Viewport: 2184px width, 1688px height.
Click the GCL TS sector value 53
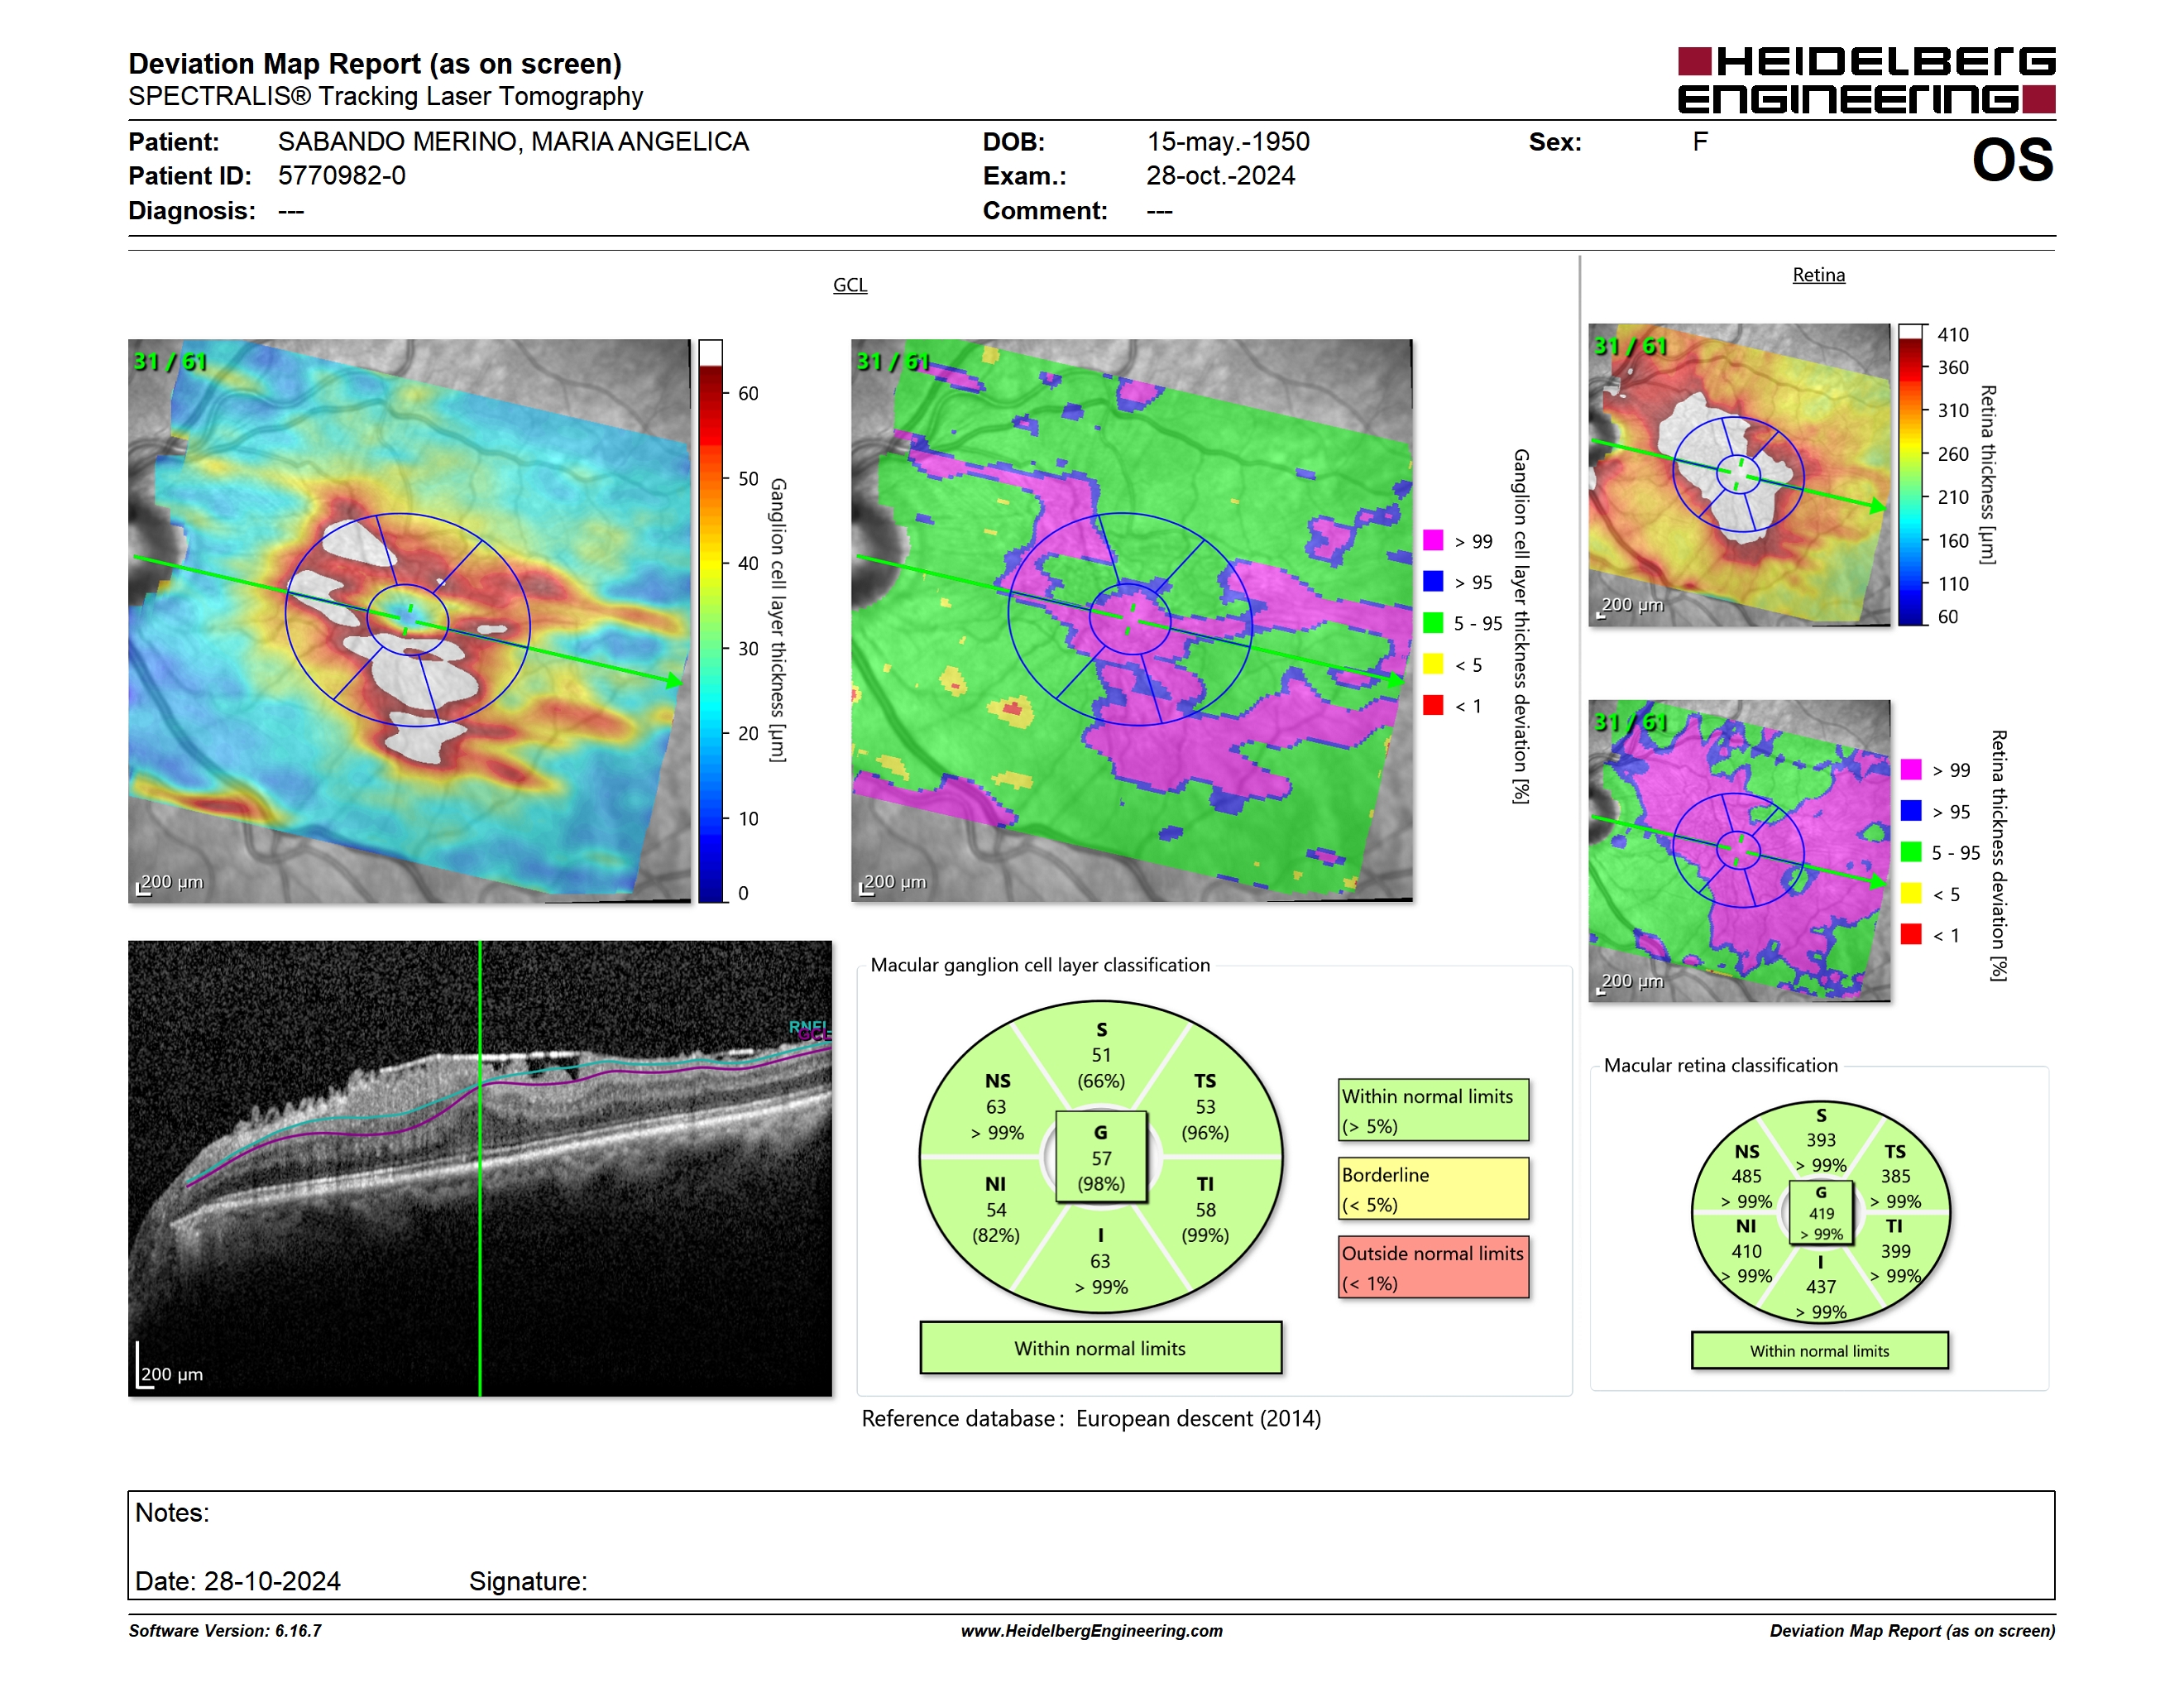tap(1205, 1107)
